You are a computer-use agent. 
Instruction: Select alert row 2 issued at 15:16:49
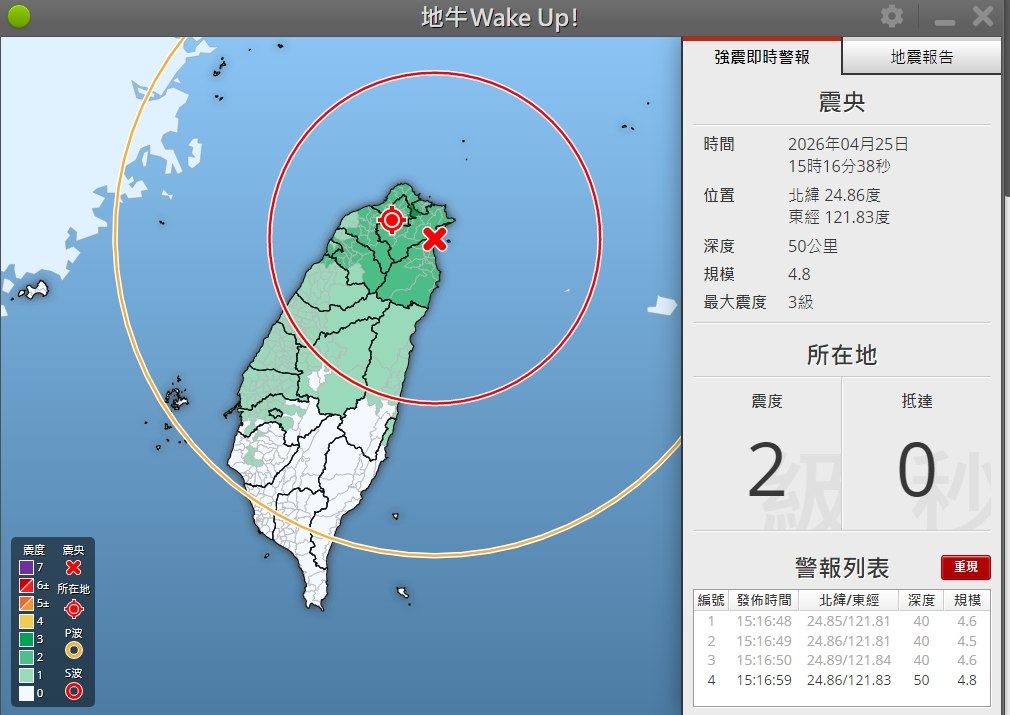[x=842, y=641]
